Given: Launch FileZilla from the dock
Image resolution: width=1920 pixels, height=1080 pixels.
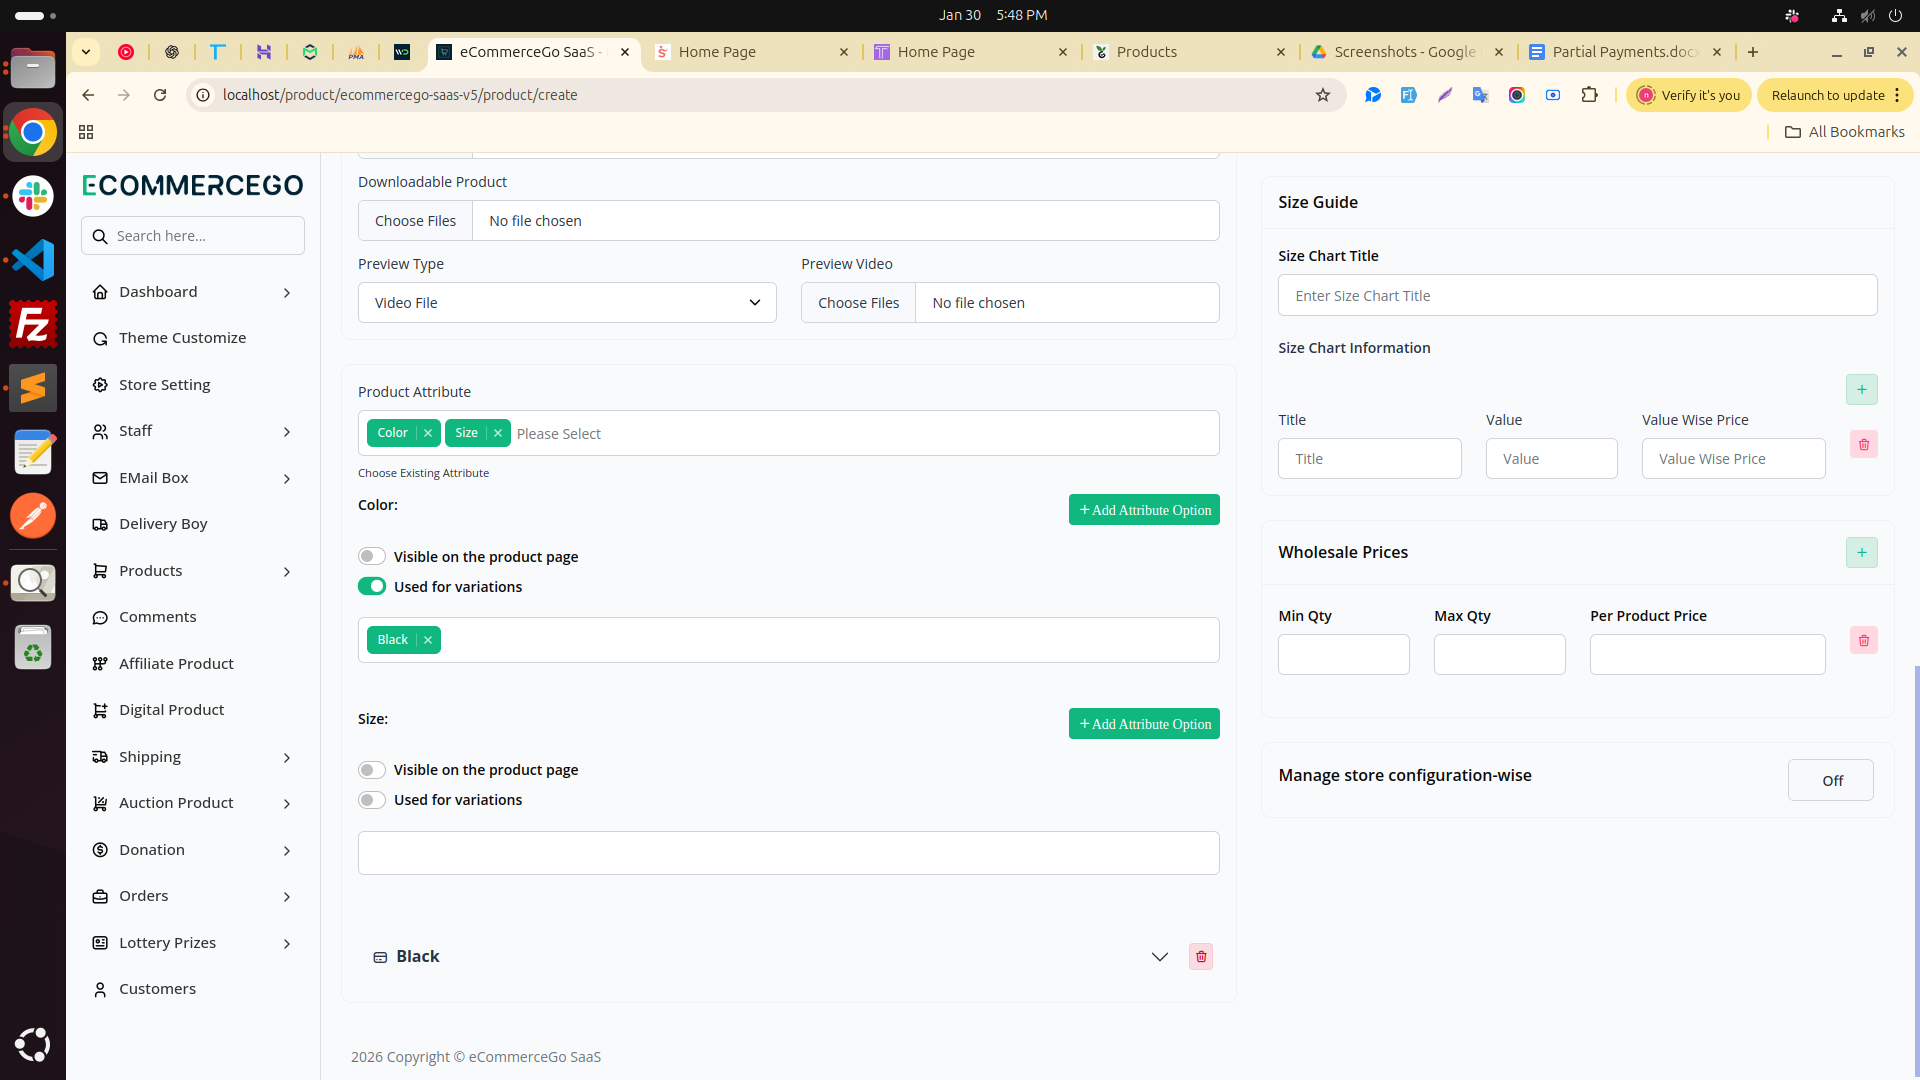Looking at the screenshot, I should tap(33, 325).
